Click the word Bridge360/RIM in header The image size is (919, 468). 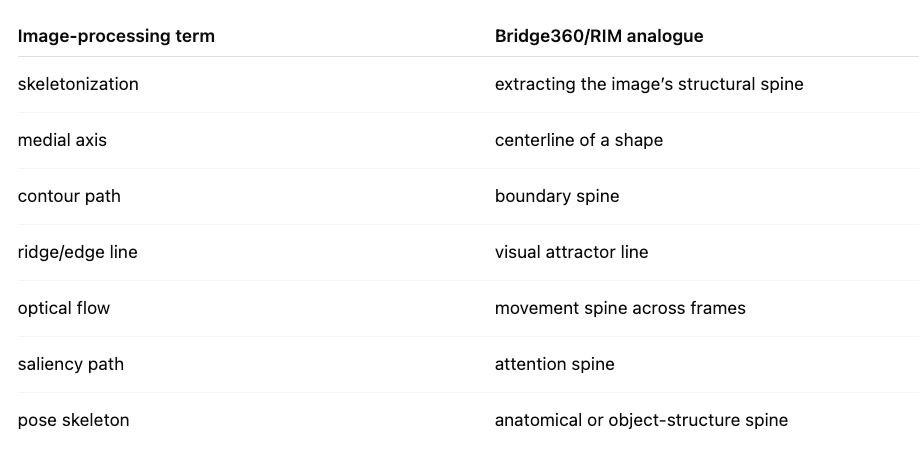558,36
